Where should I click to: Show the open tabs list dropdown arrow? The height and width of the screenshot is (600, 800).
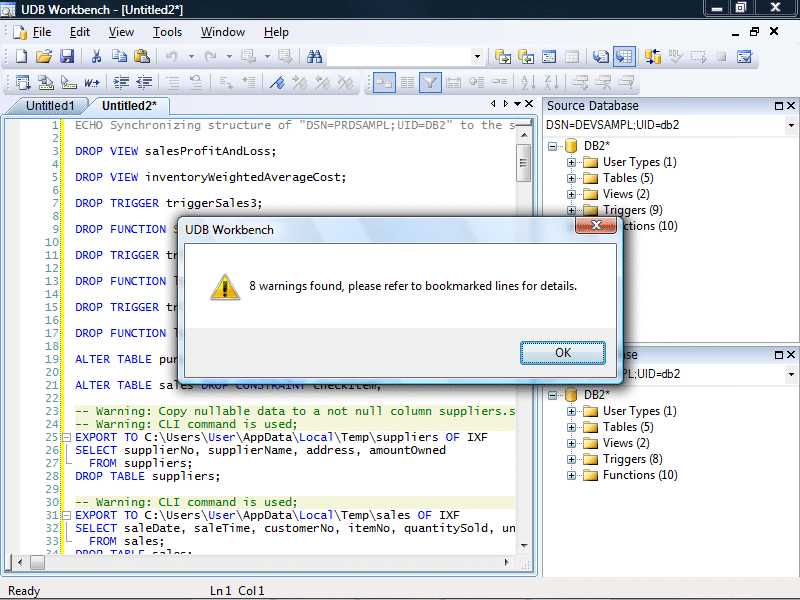click(517, 104)
